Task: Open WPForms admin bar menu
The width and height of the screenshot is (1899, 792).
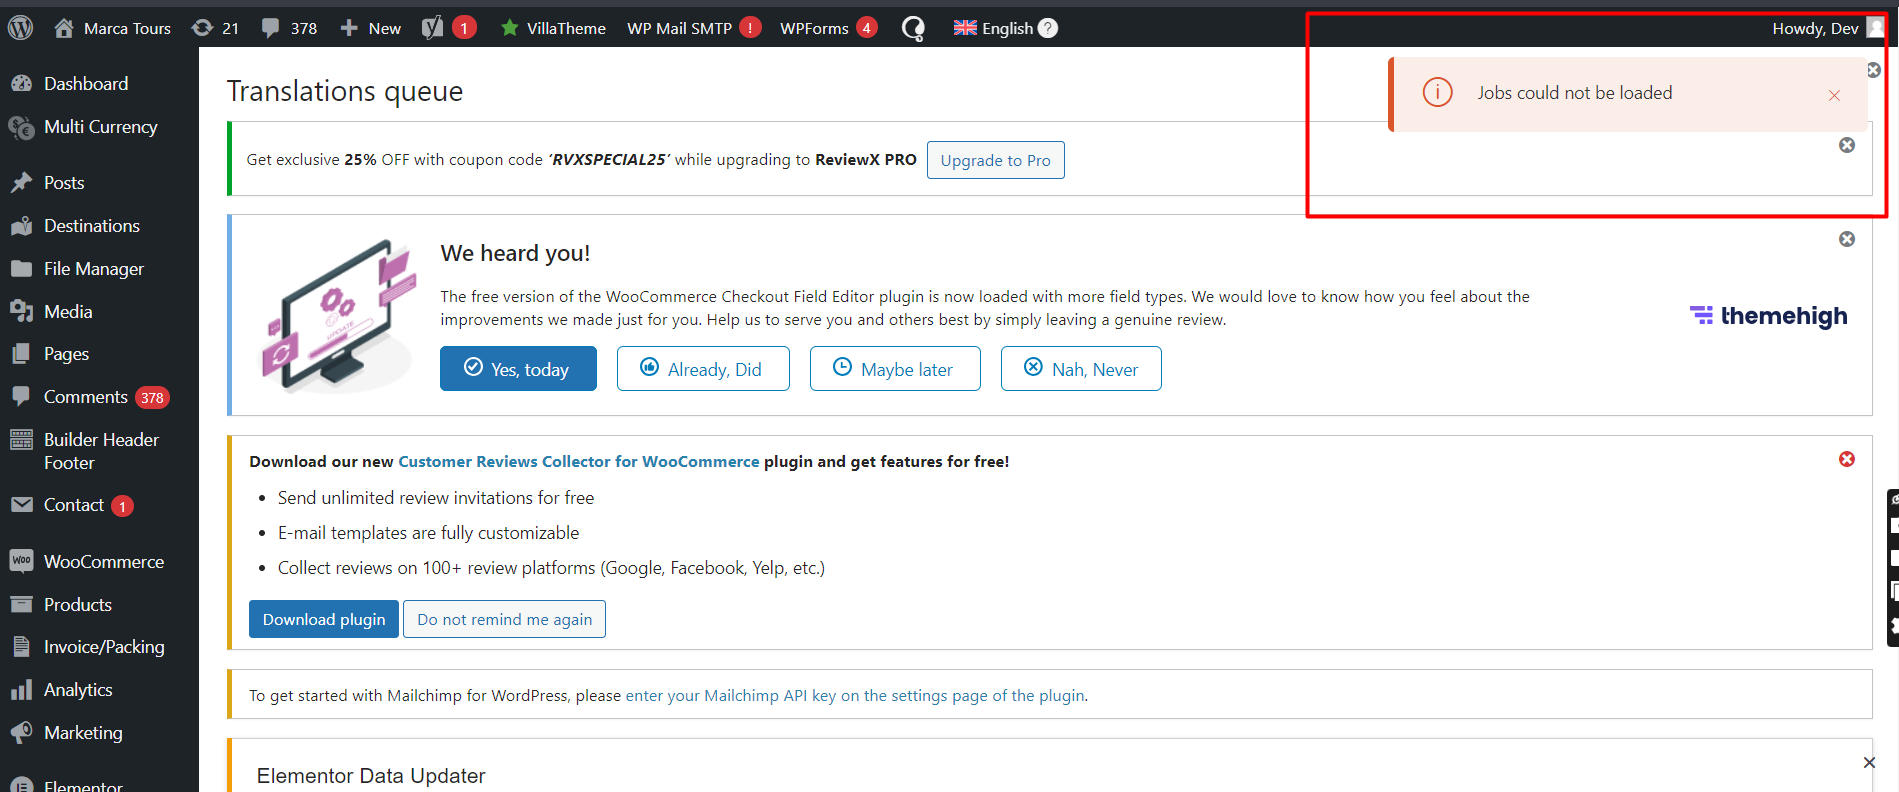Action: (828, 28)
